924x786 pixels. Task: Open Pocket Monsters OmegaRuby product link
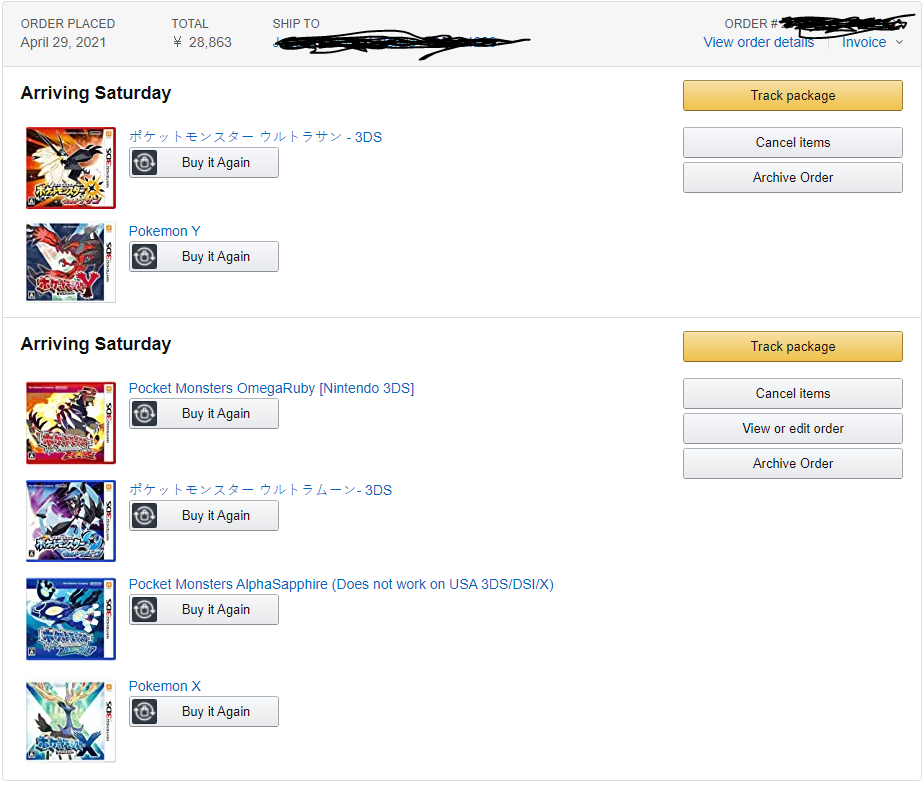coord(271,388)
